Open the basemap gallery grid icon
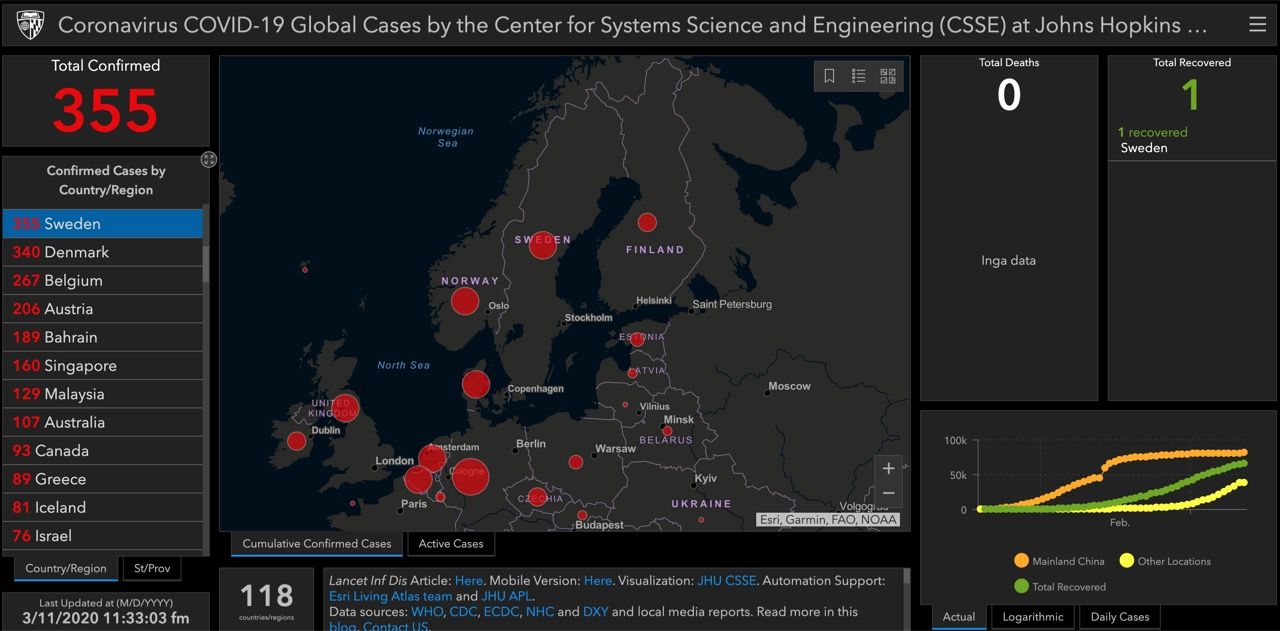The image size is (1280, 631). (888, 76)
